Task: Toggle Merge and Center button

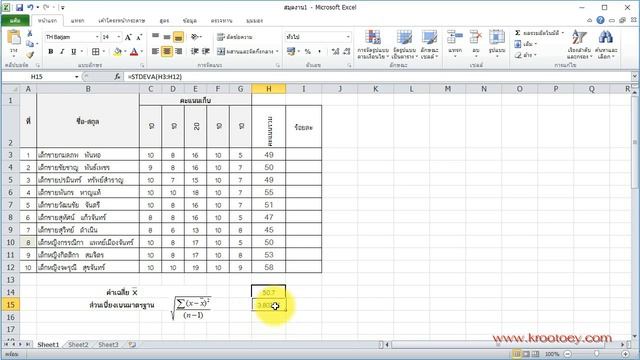Action: [245, 51]
